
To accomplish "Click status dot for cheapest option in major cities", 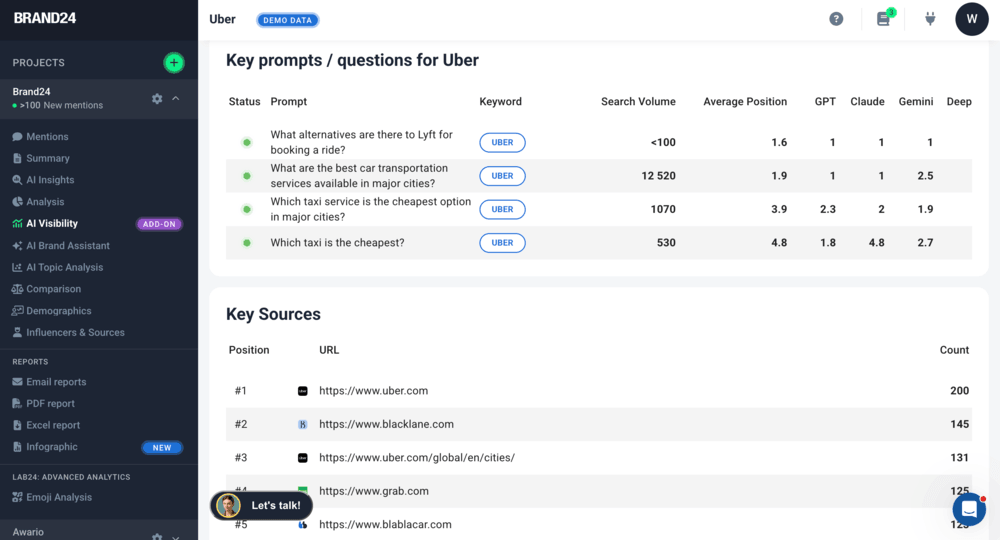I will click(x=247, y=209).
